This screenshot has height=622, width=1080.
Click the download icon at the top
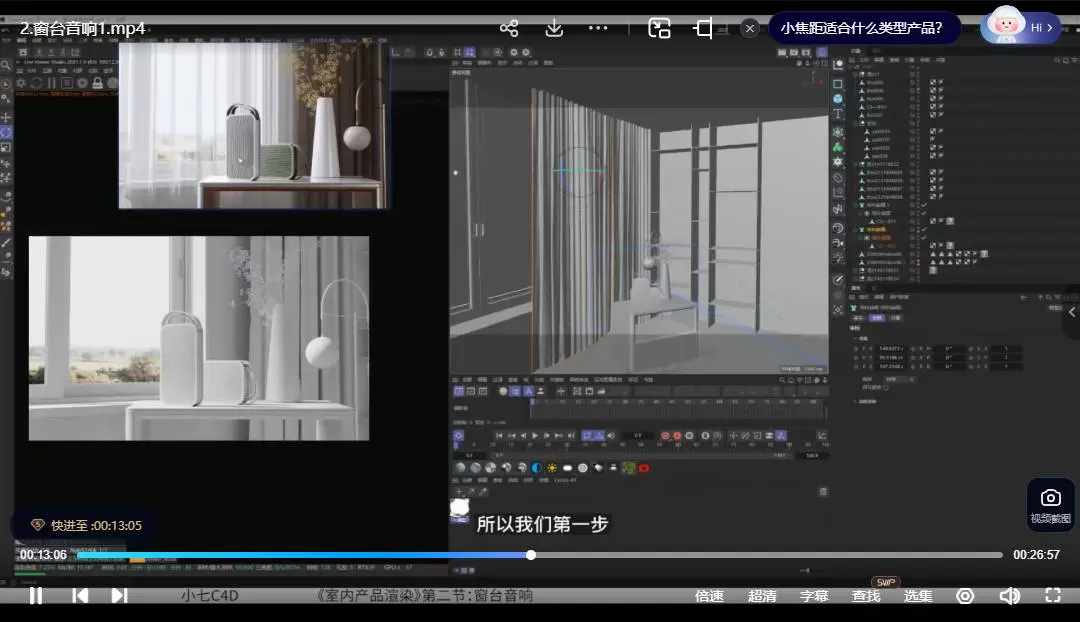[554, 28]
